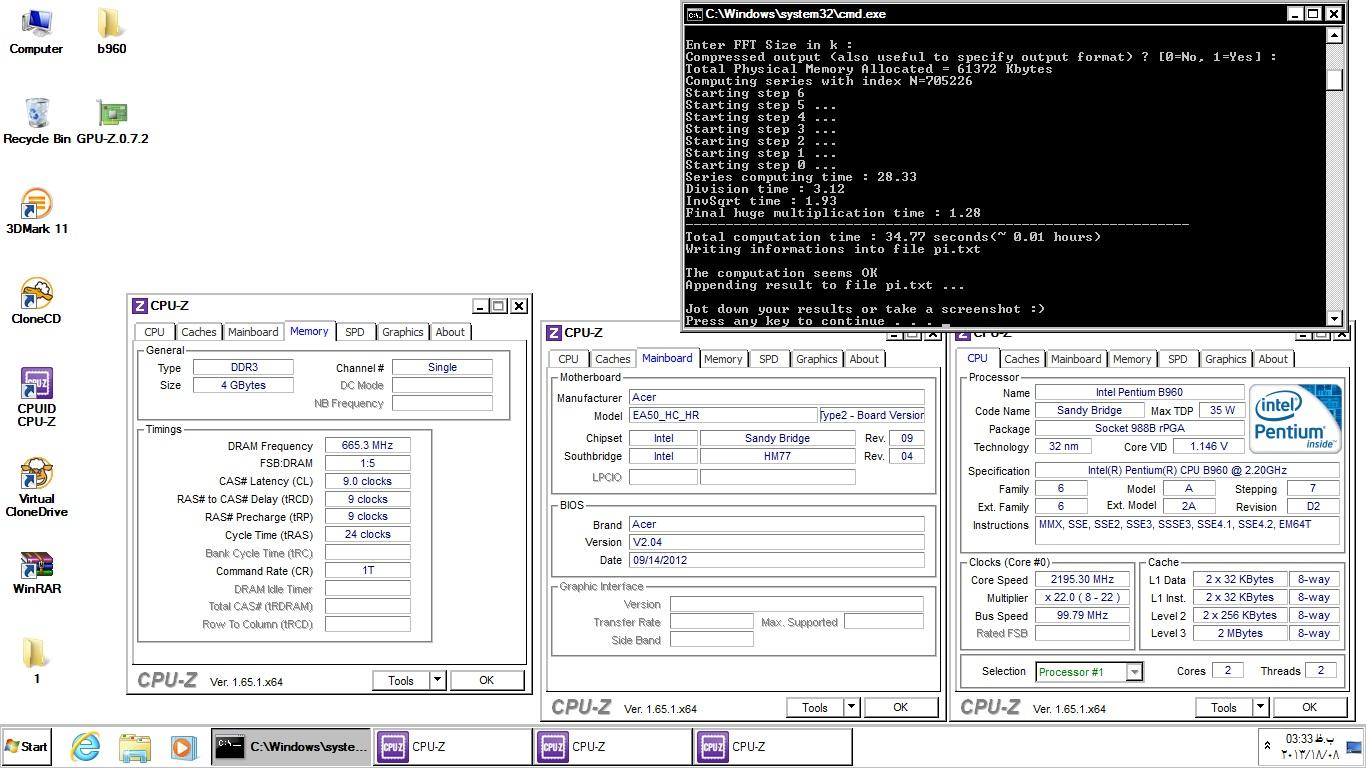
Task: Open About tab in Mainboard CPU-Z window
Action: point(864,359)
